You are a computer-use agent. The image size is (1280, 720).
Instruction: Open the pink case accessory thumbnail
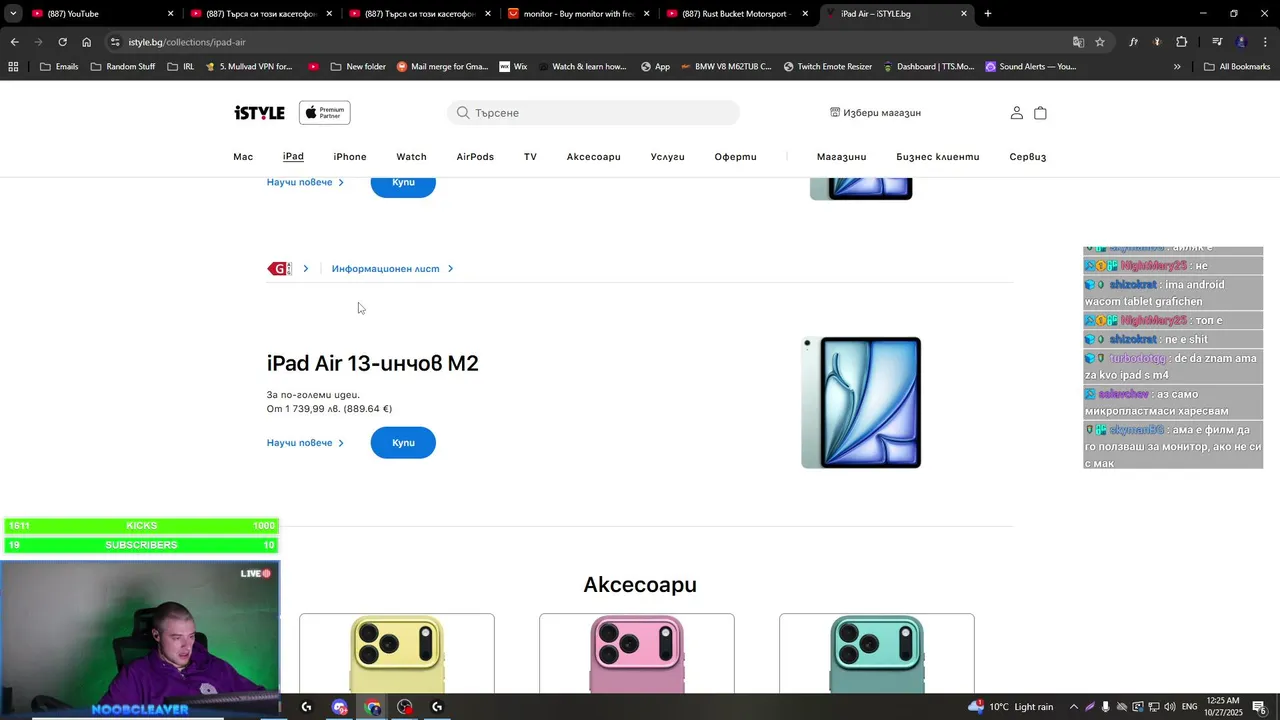point(637,655)
